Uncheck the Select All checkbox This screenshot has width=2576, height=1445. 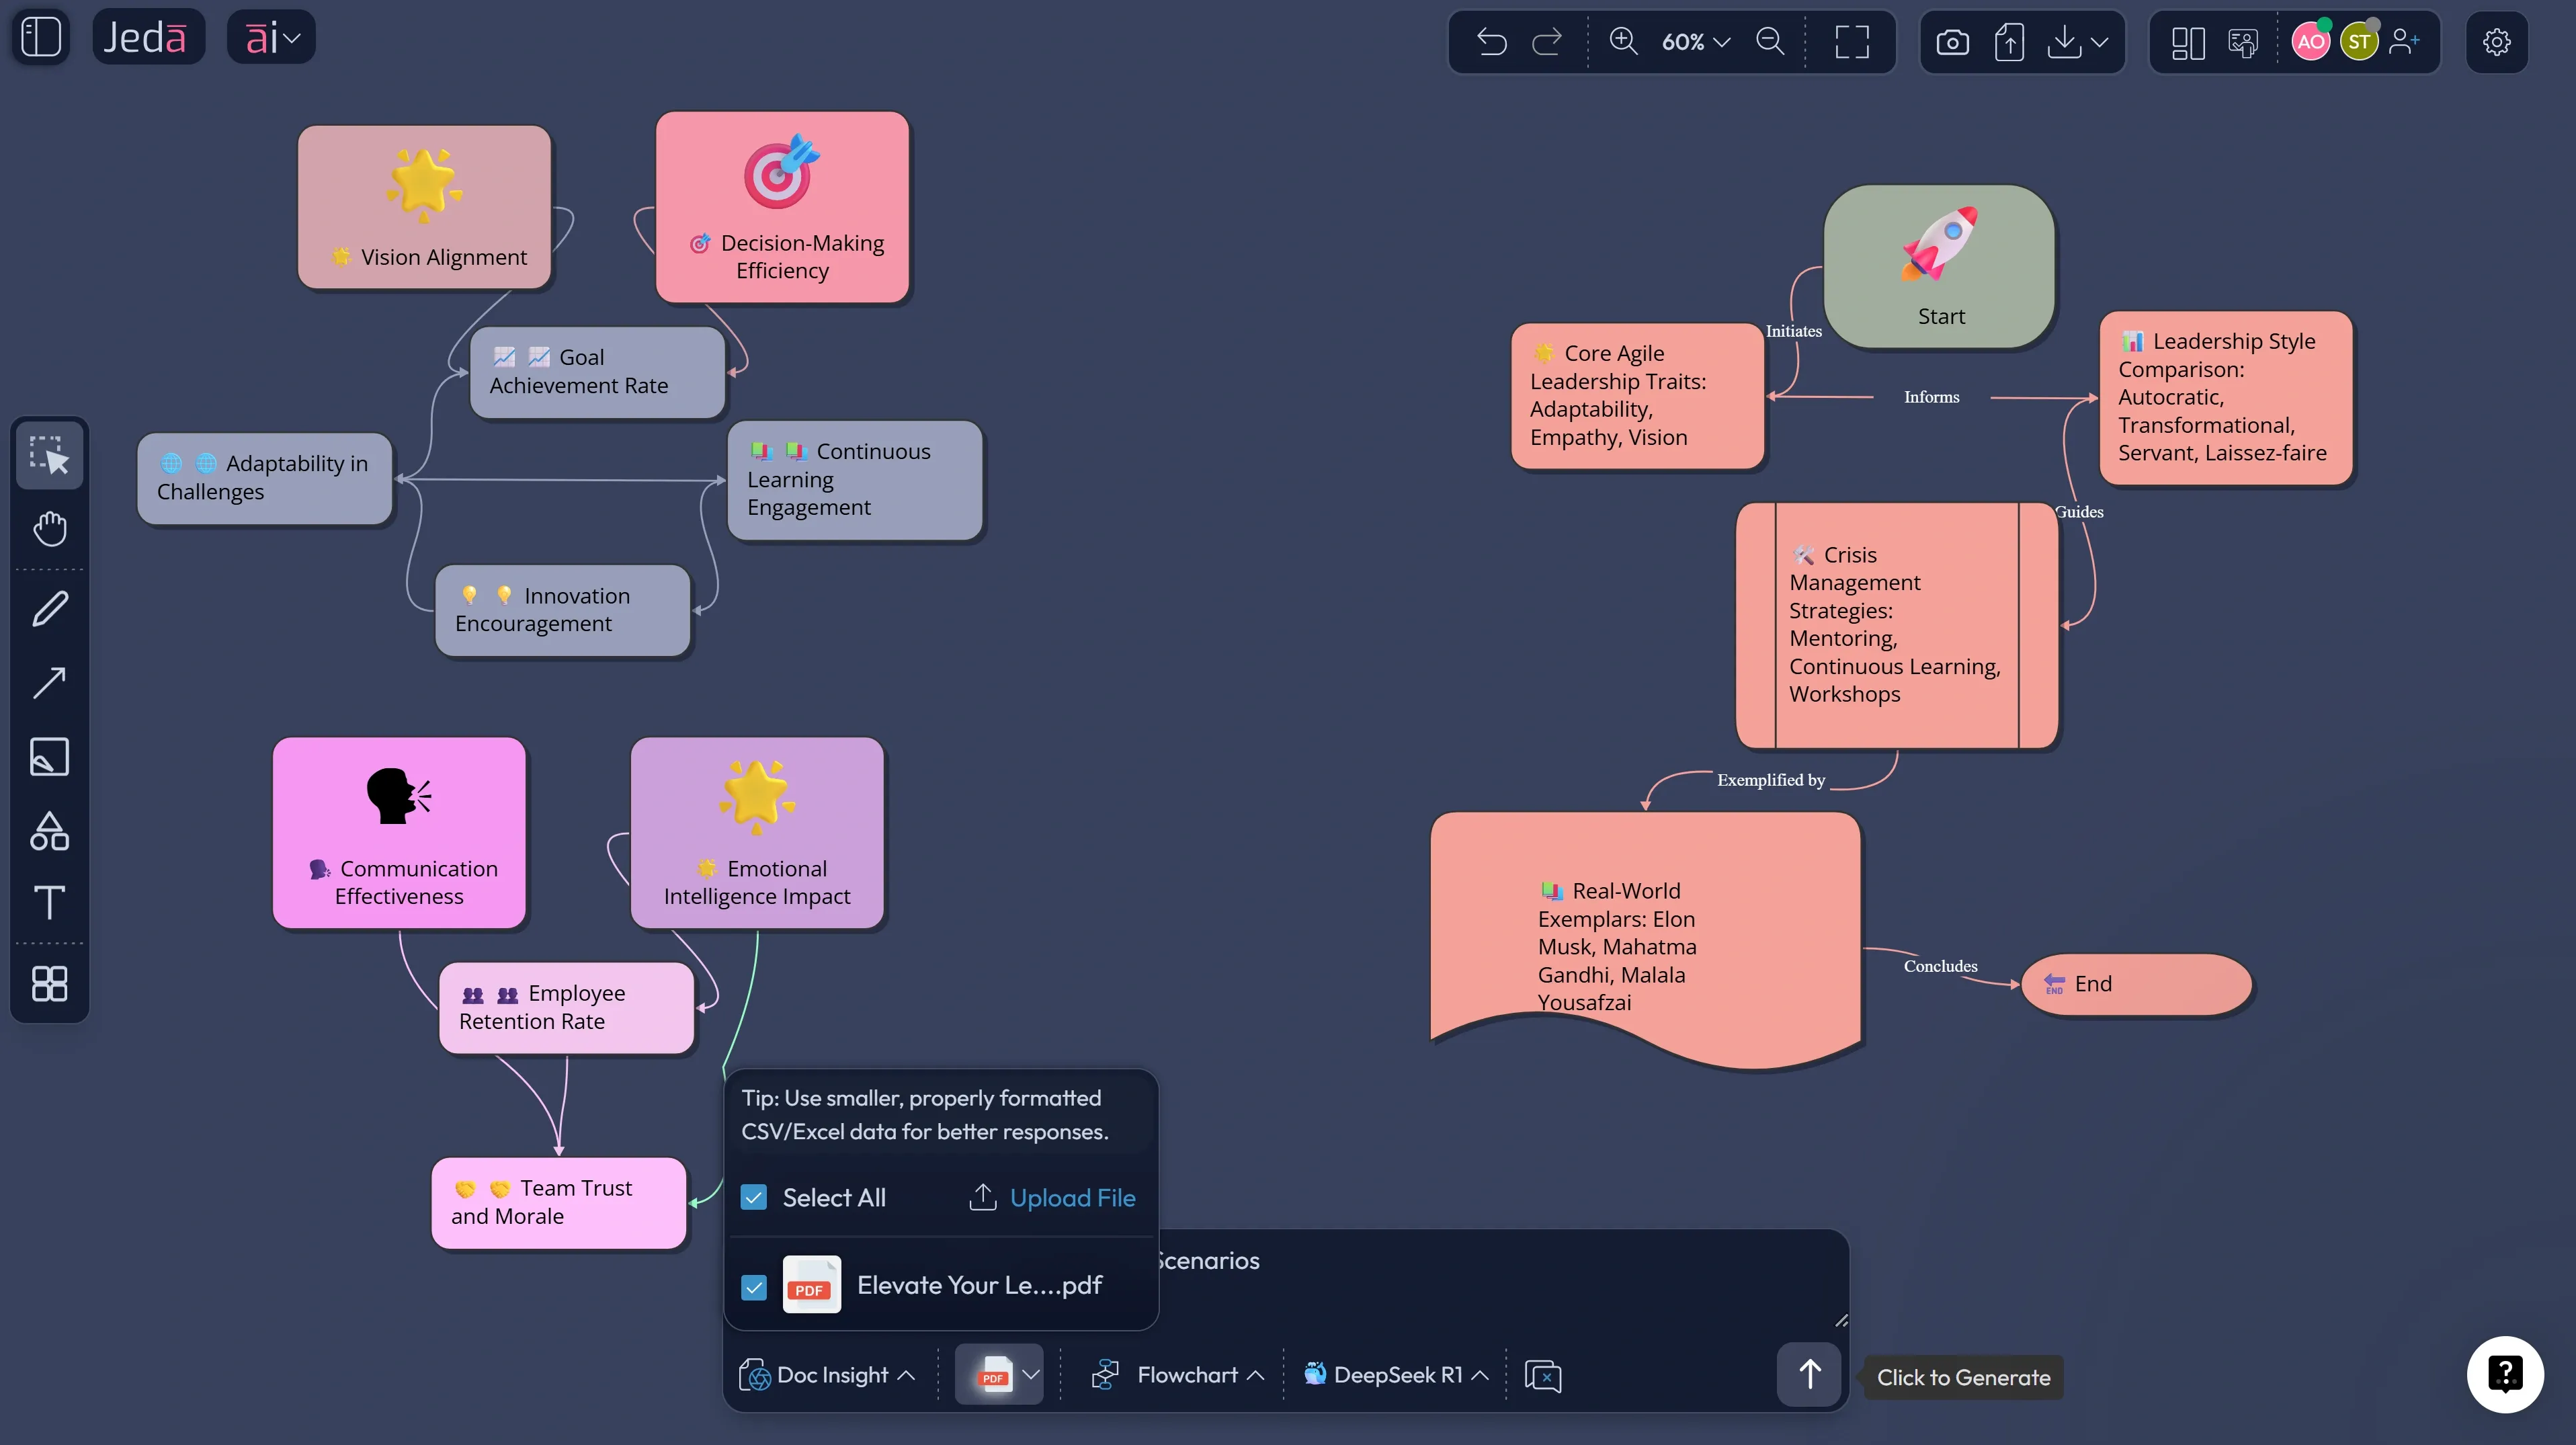pyautogui.click(x=754, y=1197)
